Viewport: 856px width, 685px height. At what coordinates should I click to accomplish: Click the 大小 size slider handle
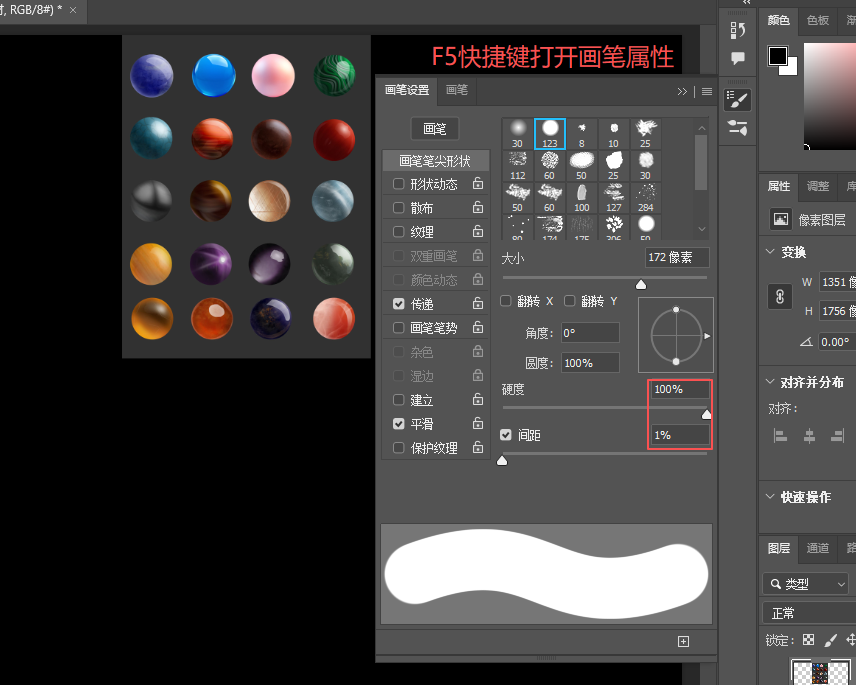coord(641,284)
